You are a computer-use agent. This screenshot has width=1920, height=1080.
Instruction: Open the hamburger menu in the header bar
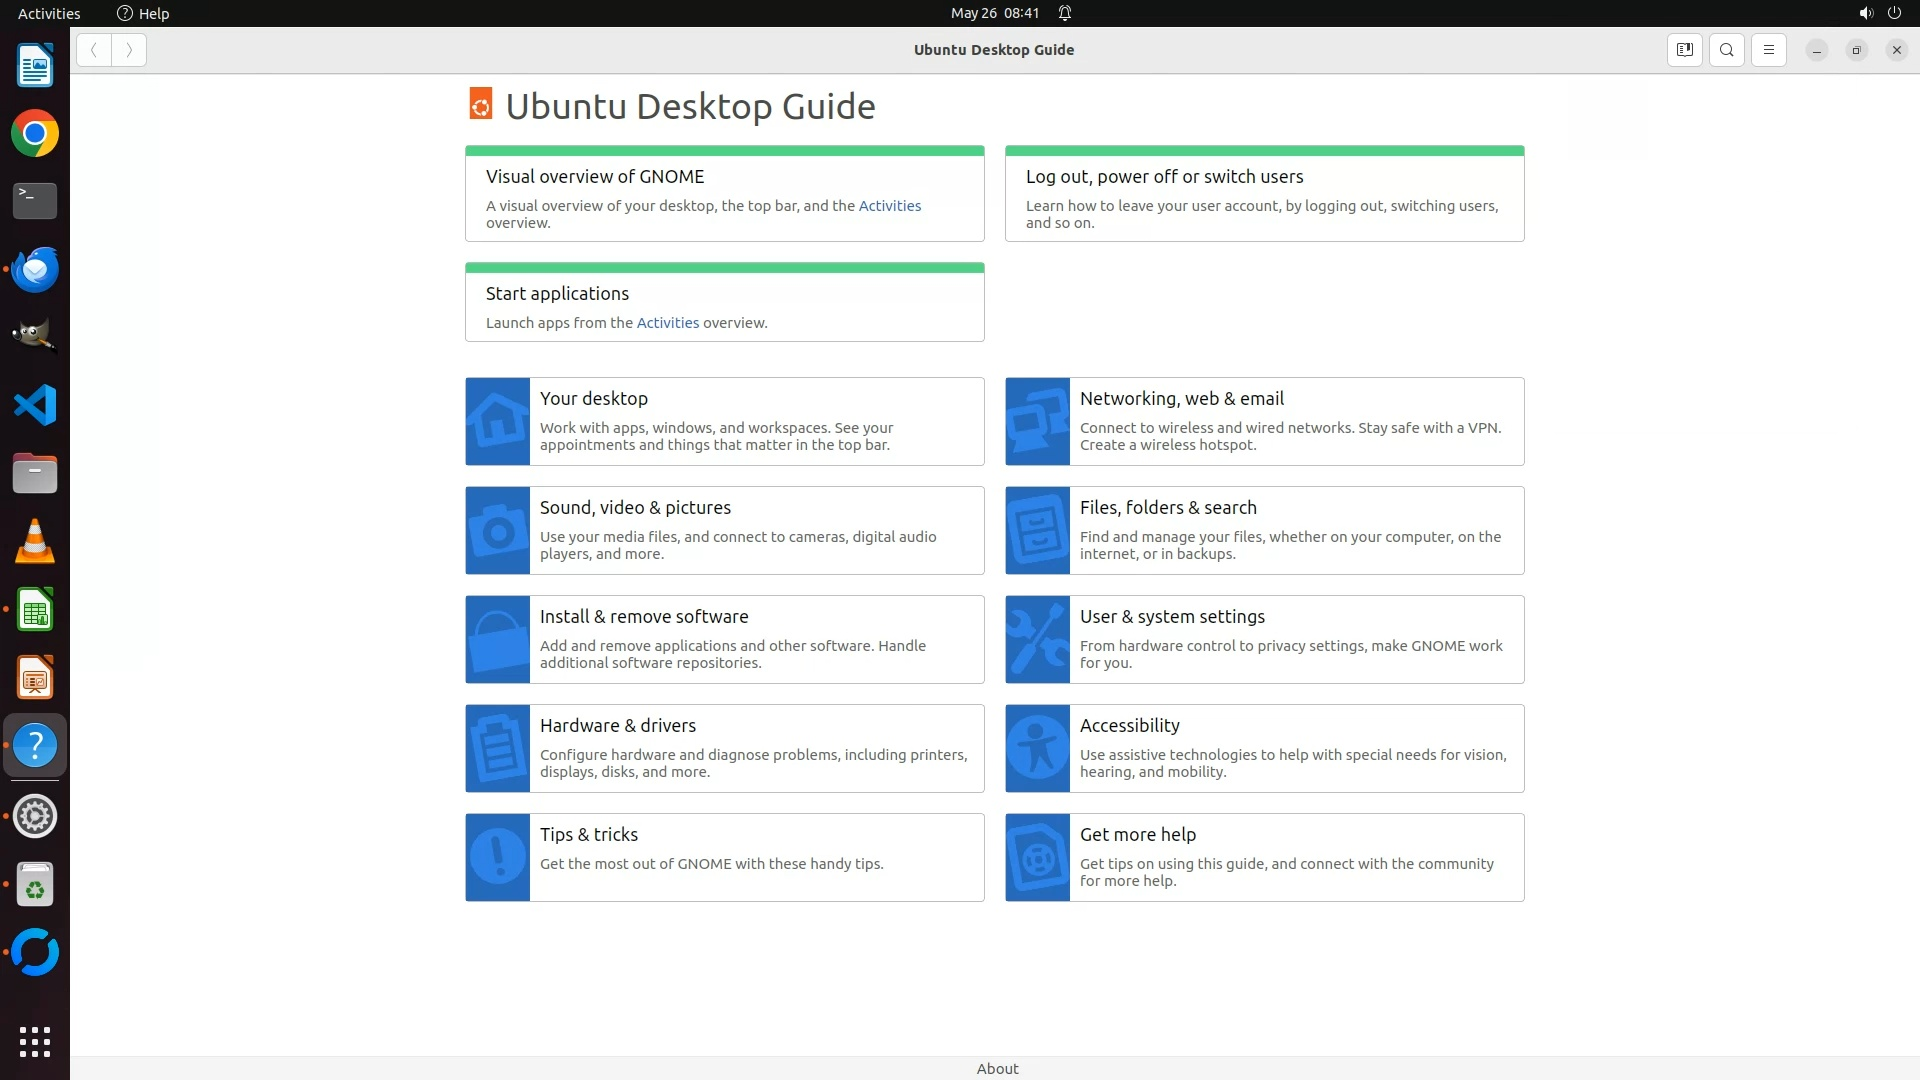[x=1769, y=50]
